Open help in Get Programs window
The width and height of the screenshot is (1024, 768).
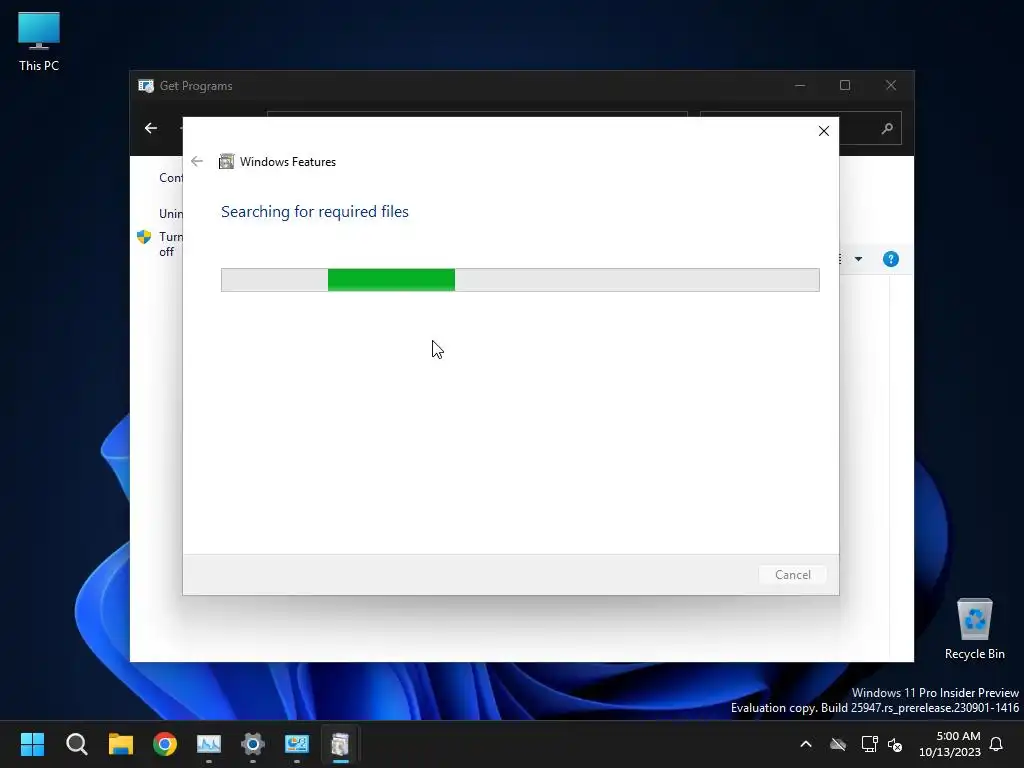tap(890, 259)
